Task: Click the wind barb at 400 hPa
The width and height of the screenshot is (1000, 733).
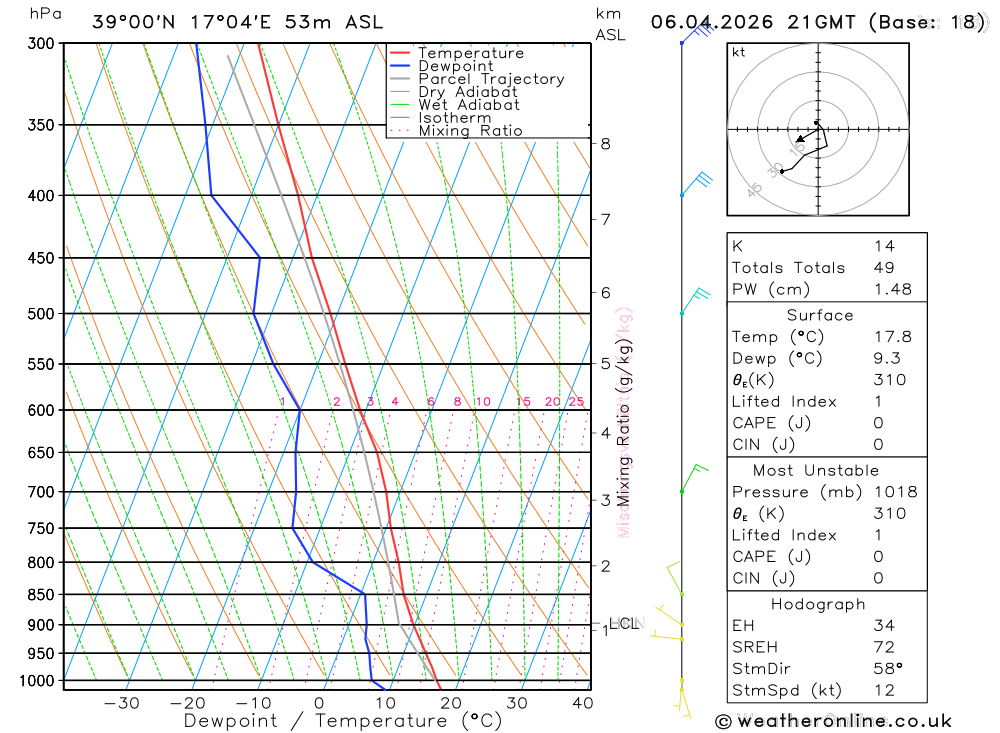Action: point(695,184)
